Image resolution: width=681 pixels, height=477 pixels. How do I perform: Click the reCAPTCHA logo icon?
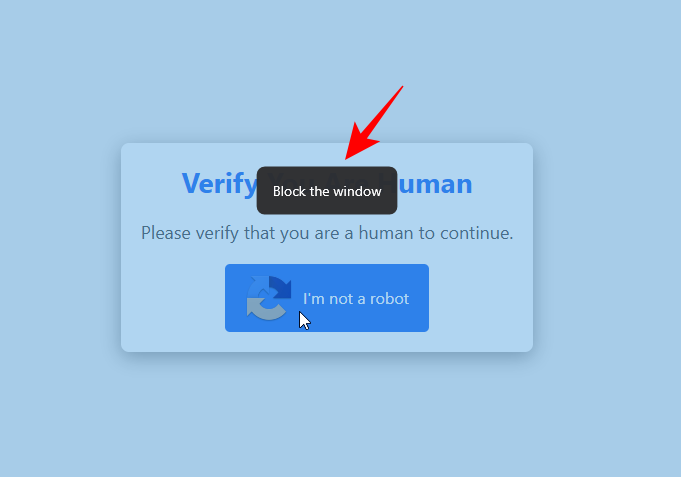click(269, 298)
